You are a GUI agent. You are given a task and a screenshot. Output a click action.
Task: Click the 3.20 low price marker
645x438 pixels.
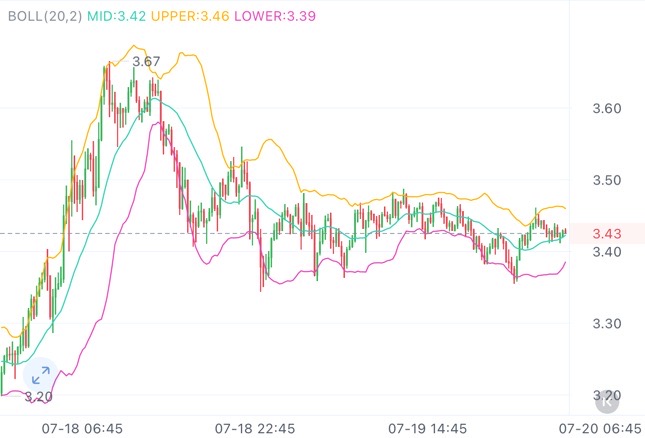tap(38, 397)
